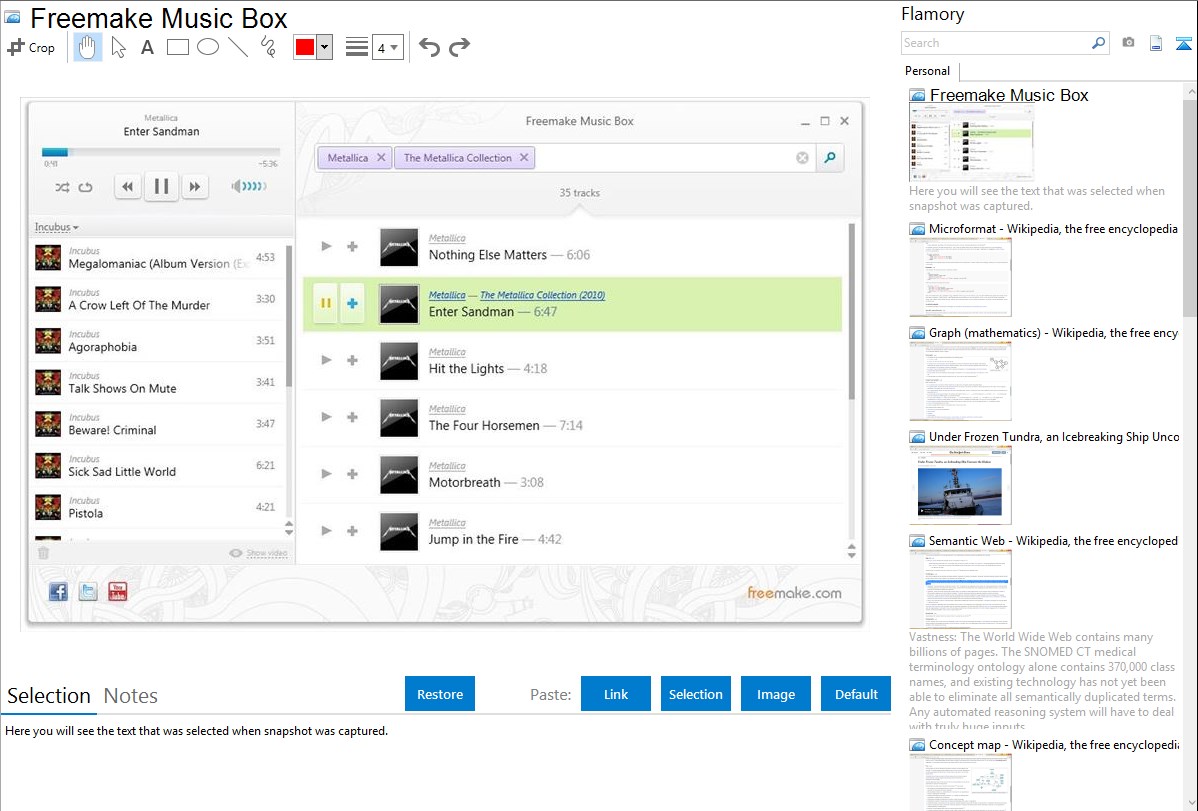Undo the last annotation
This screenshot has height=811, width=1198.
coord(429,47)
